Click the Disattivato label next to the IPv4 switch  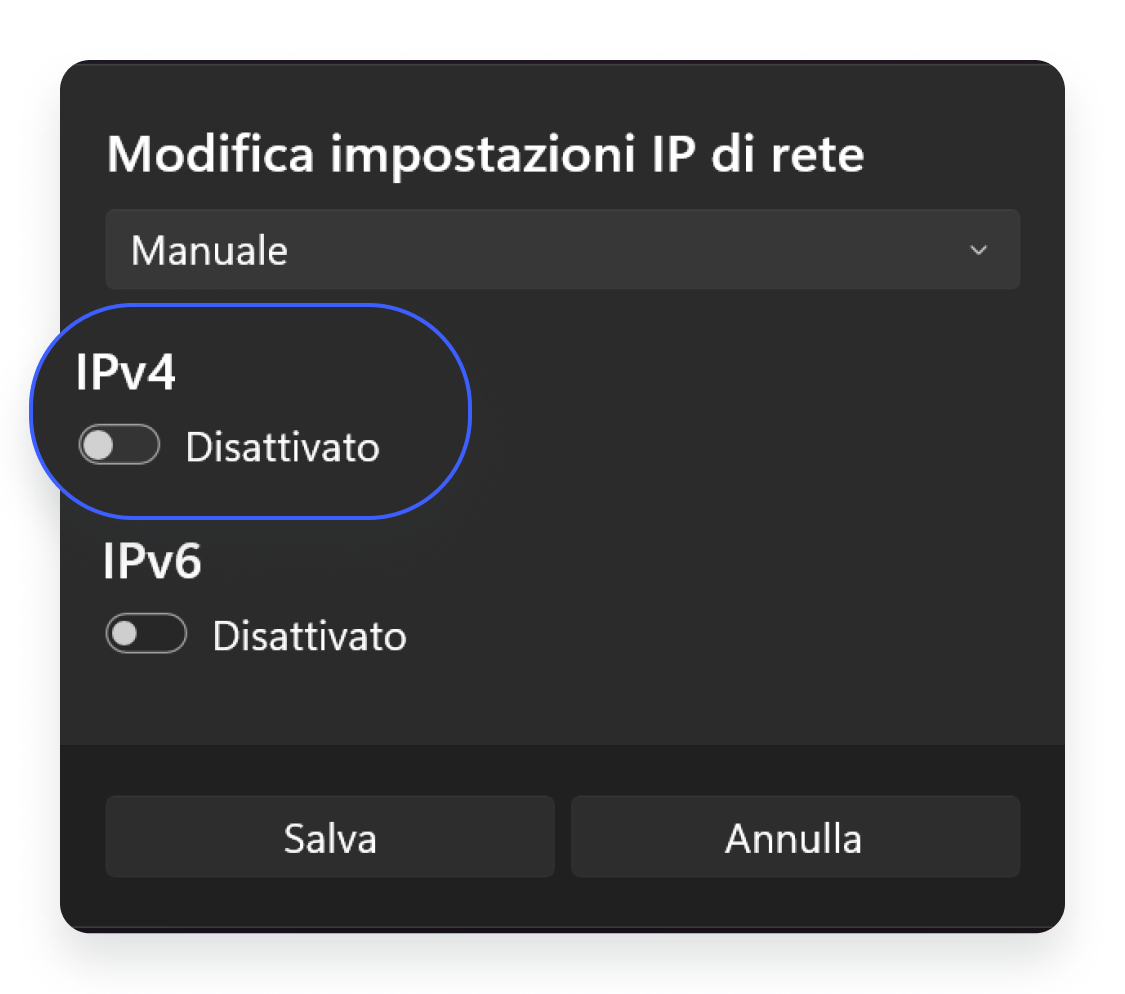(x=282, y=447)
